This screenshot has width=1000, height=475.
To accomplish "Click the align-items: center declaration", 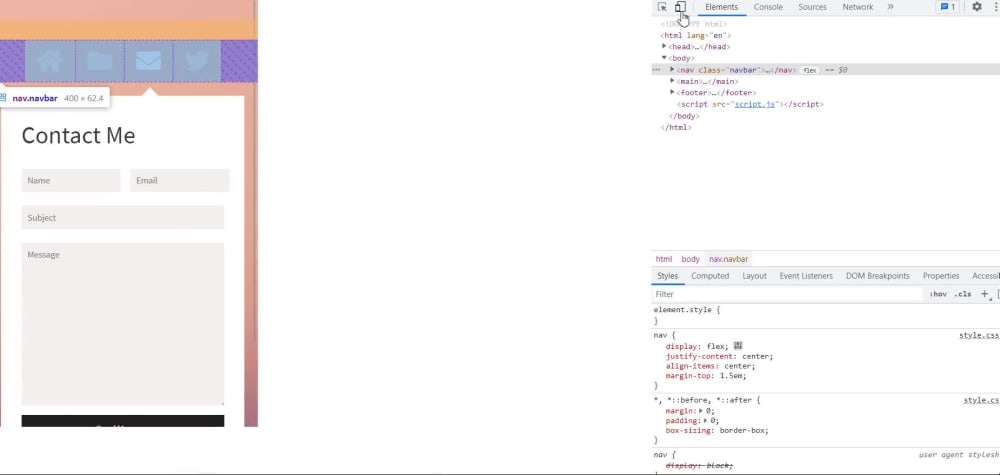I will click(x=710, y=367).
